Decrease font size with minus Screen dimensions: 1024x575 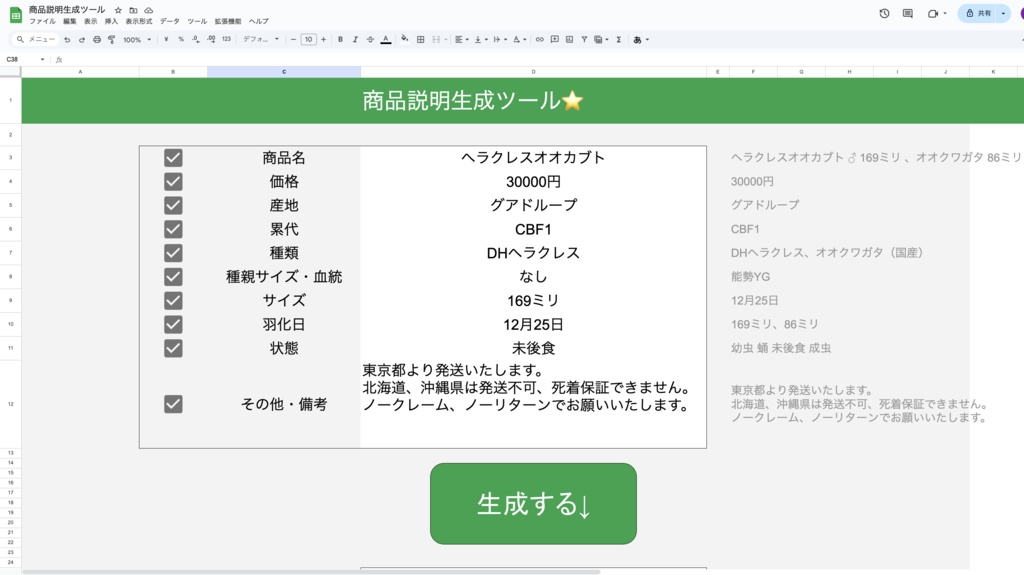(293, 39)
